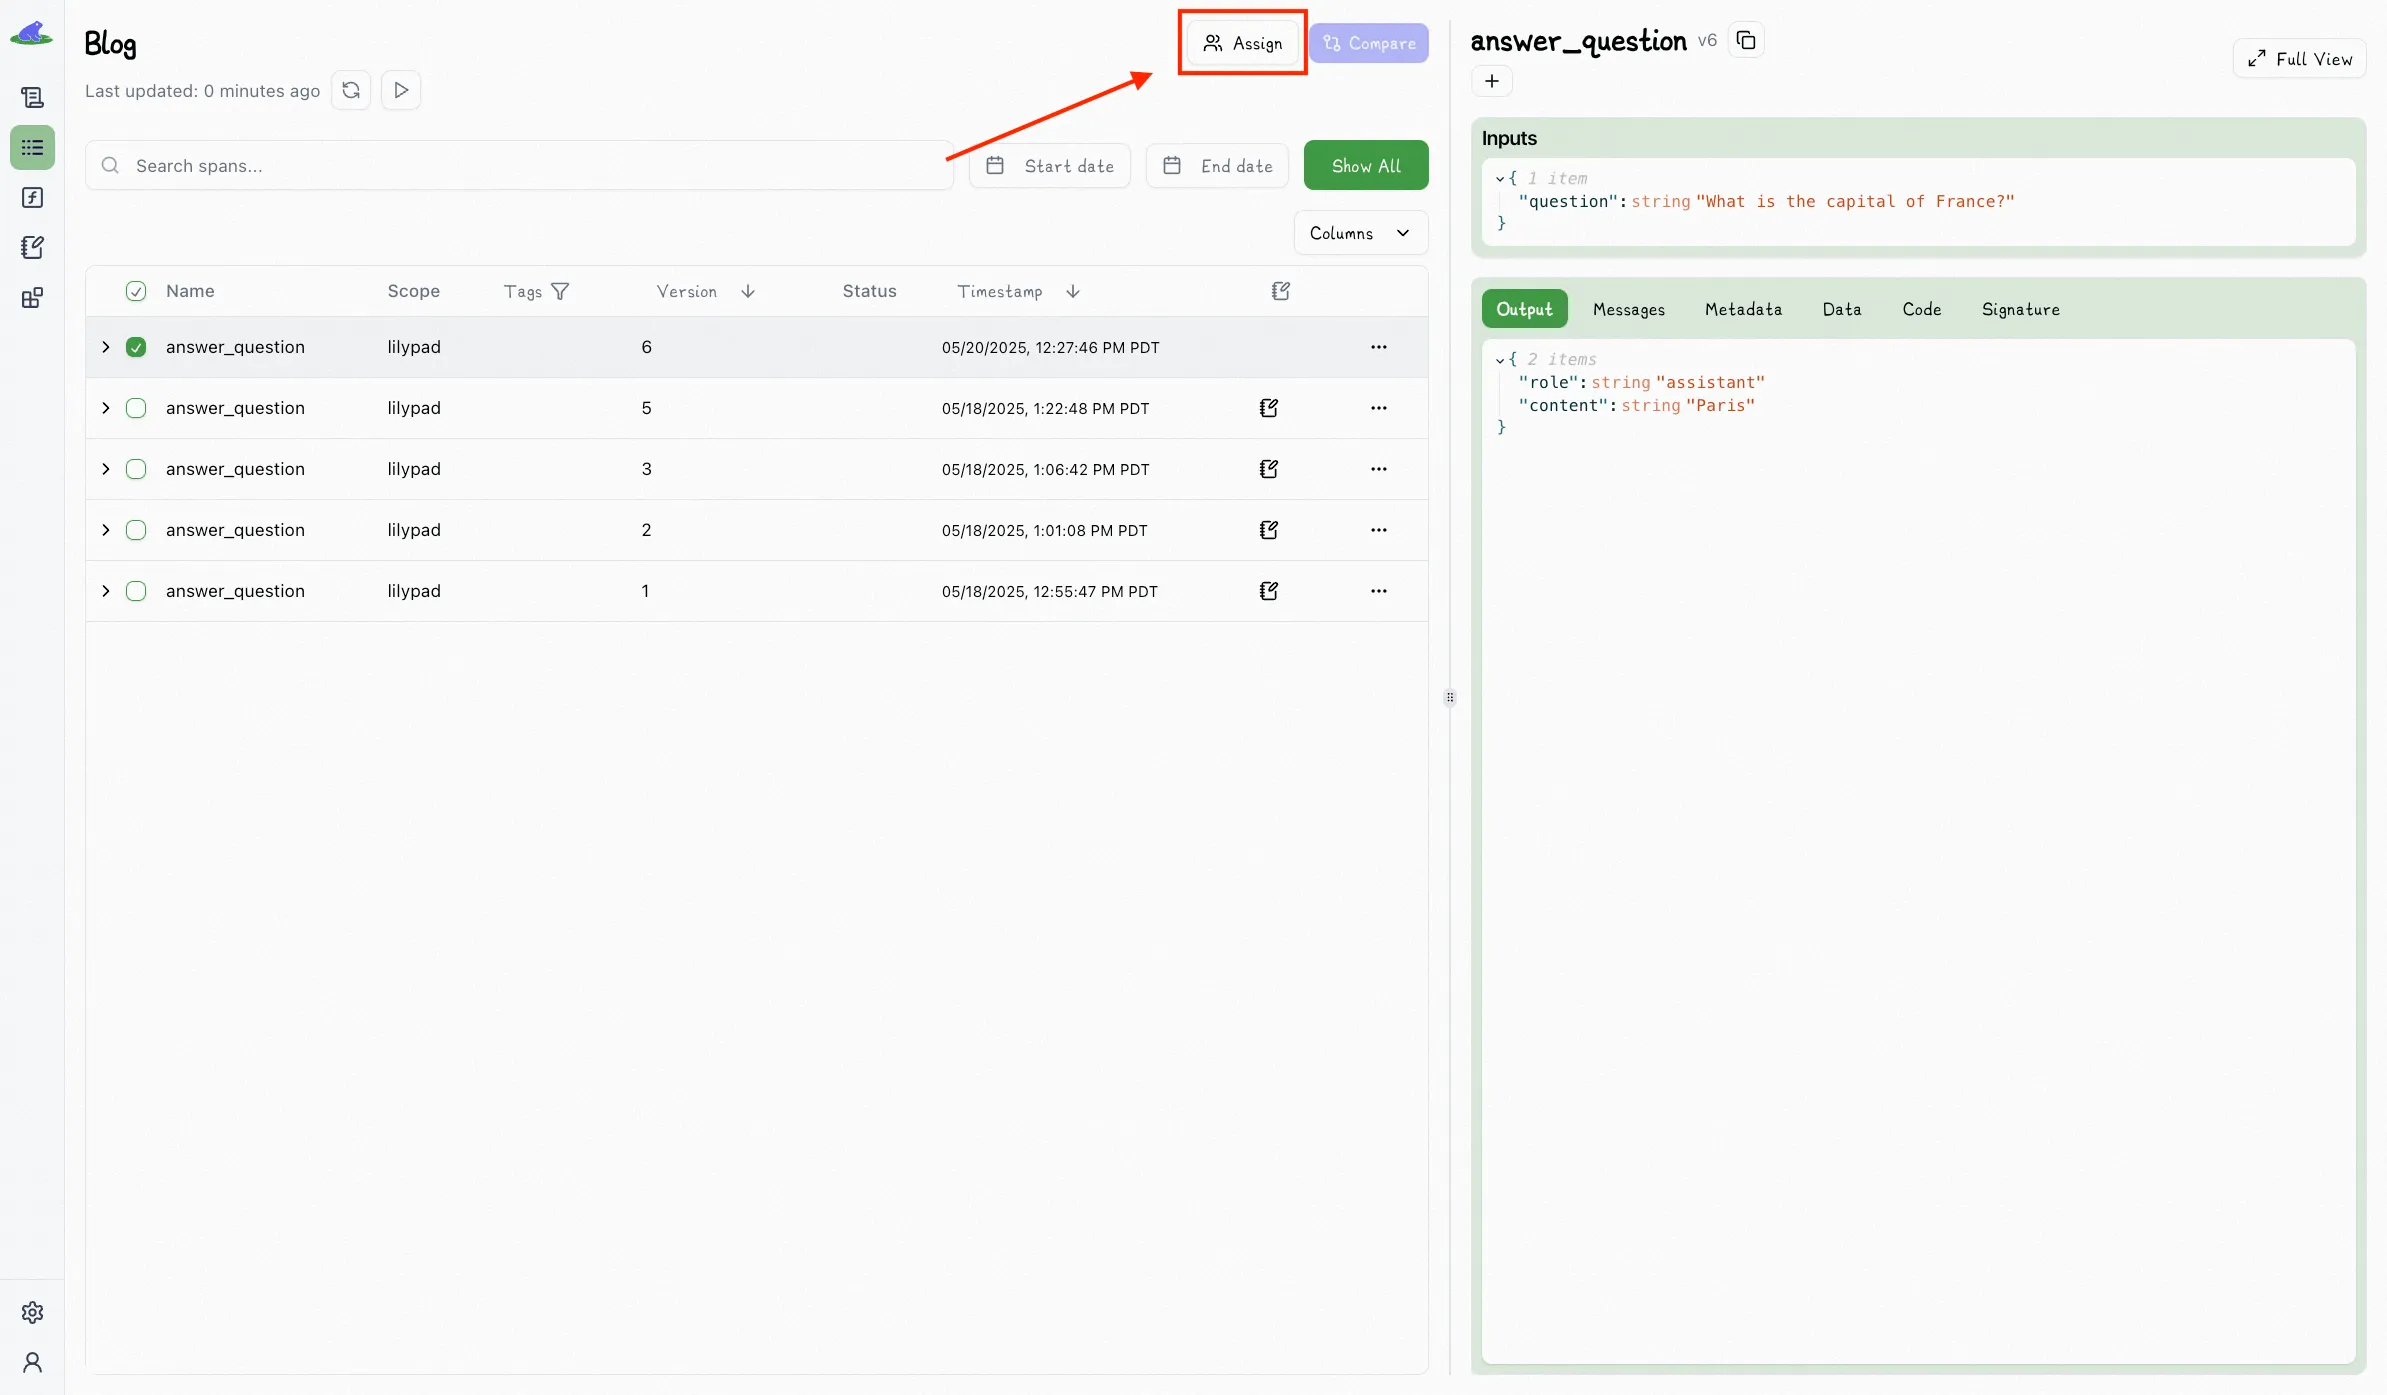Click the Search spans input field
Image resolution: width=2387 pixels, height=1395 pixels.
(520, 166)
